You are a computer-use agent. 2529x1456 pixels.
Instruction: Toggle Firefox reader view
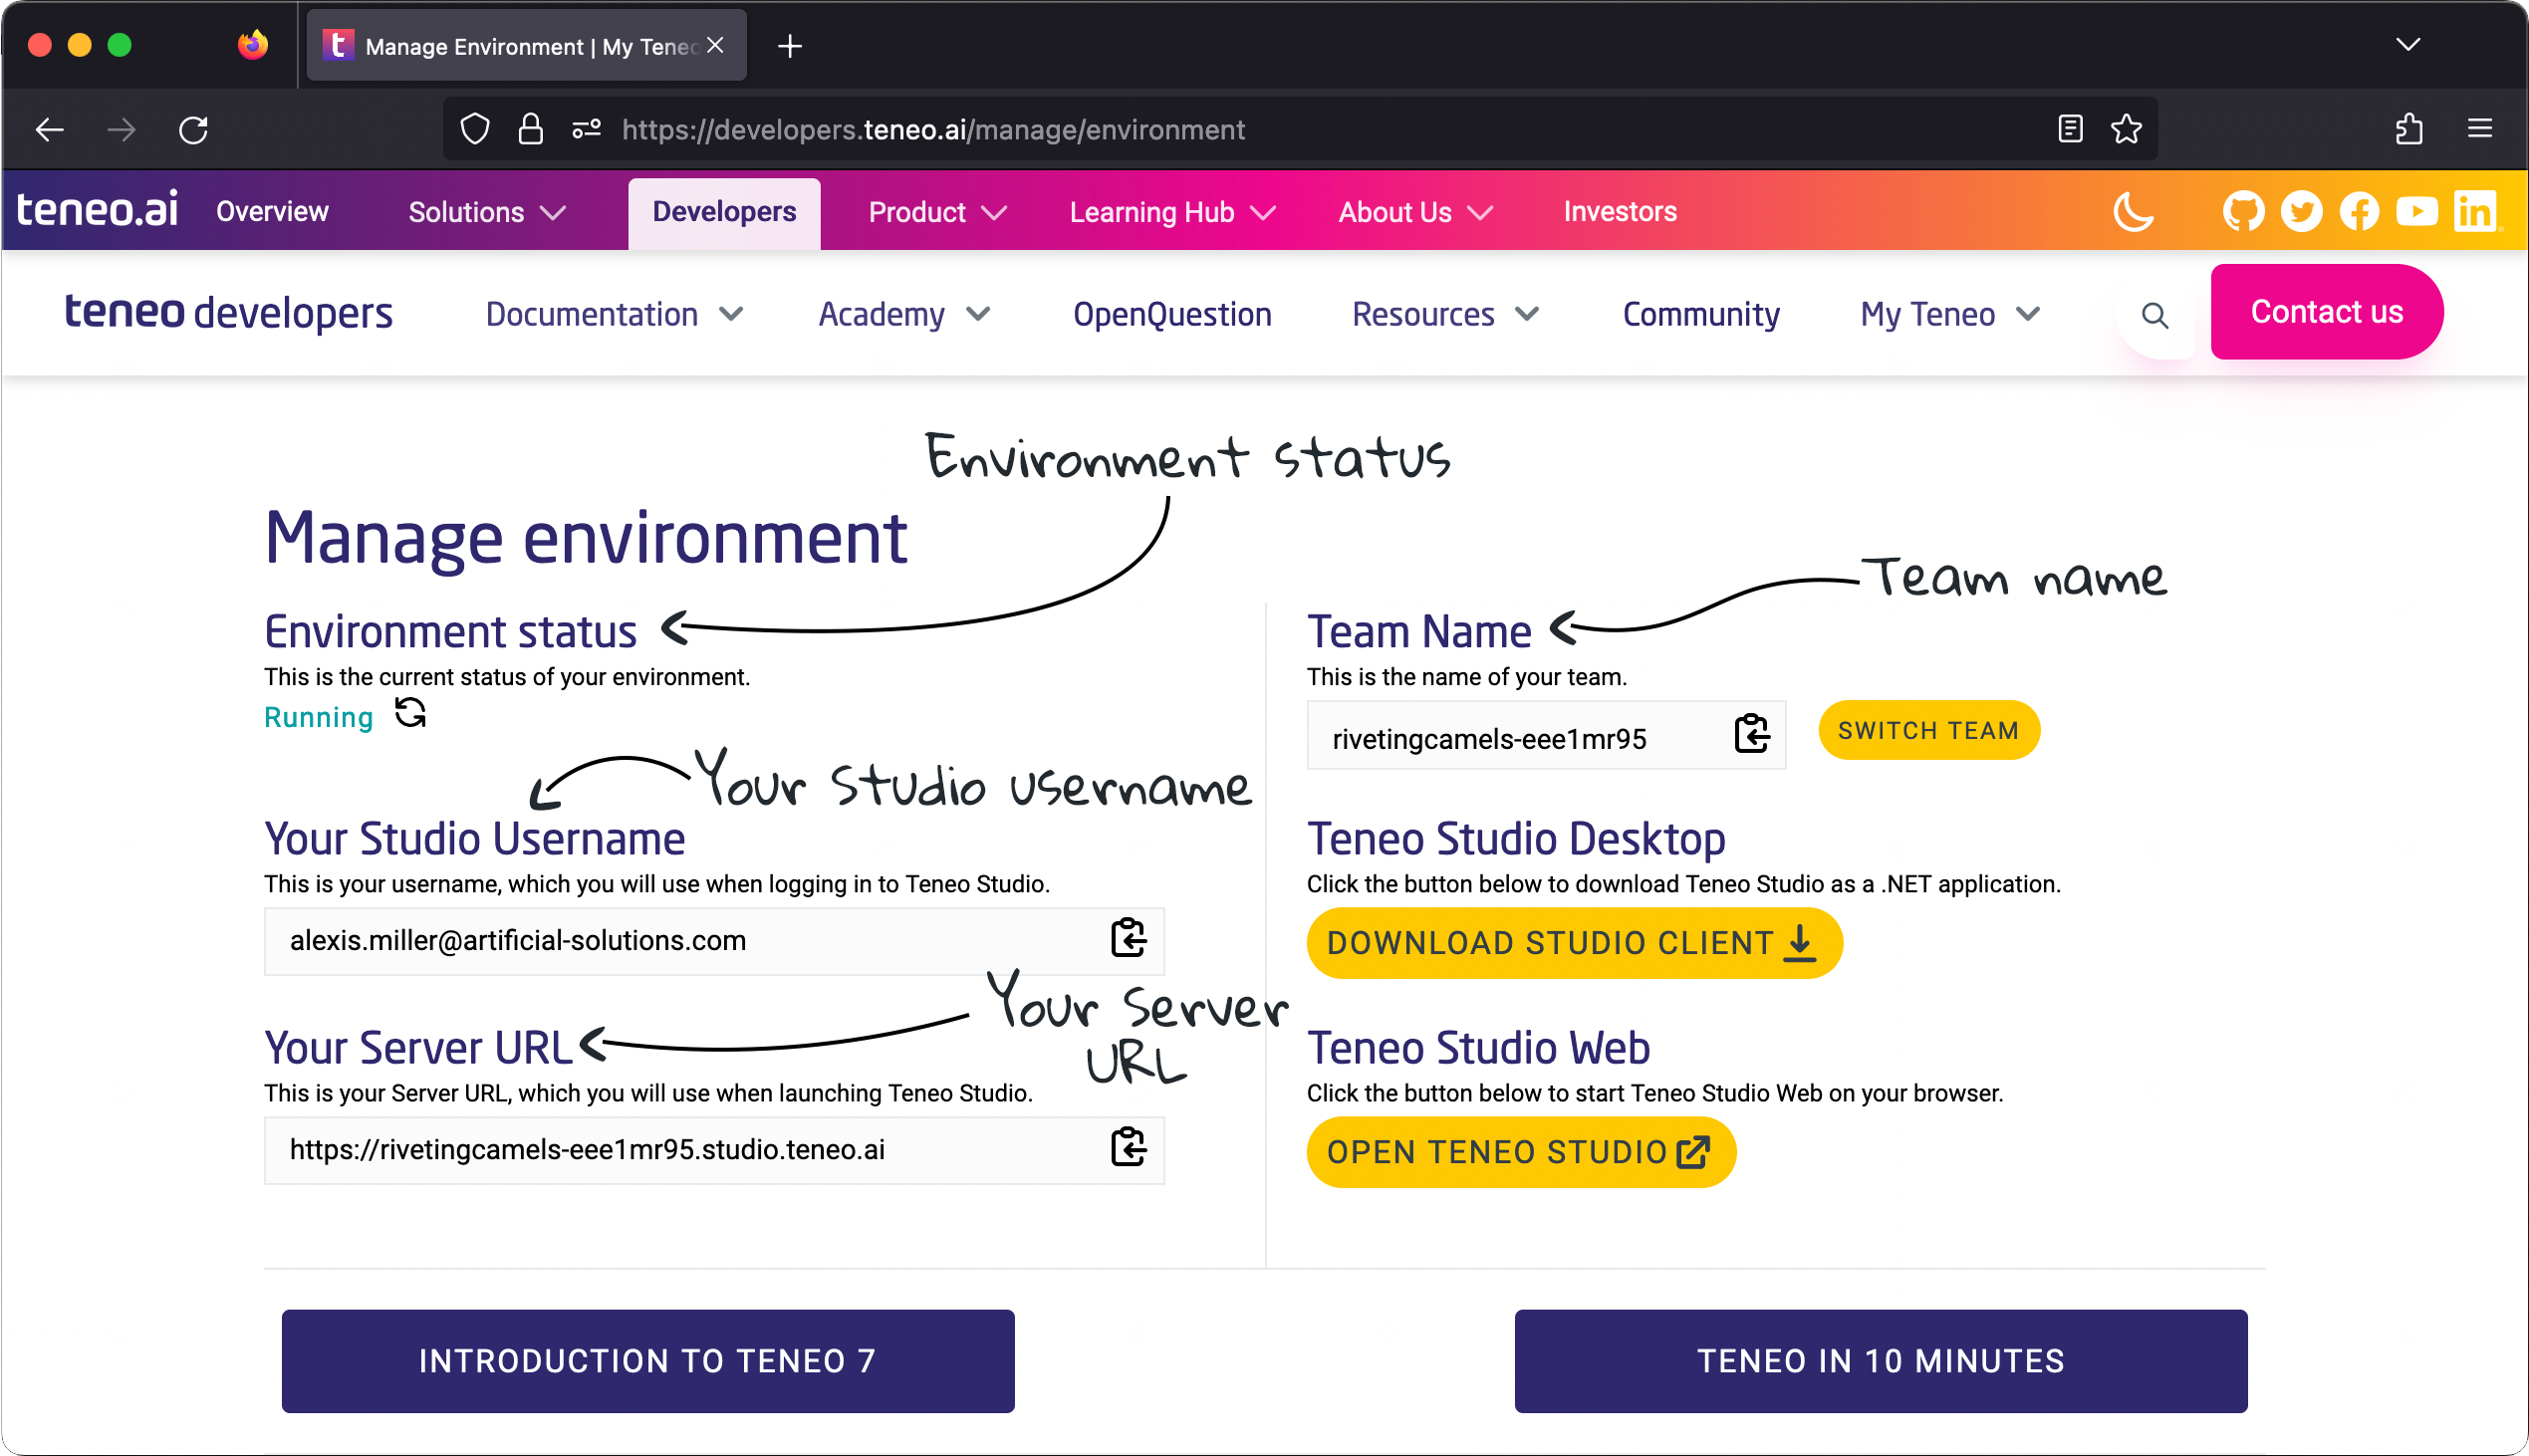pos(2070,129)
